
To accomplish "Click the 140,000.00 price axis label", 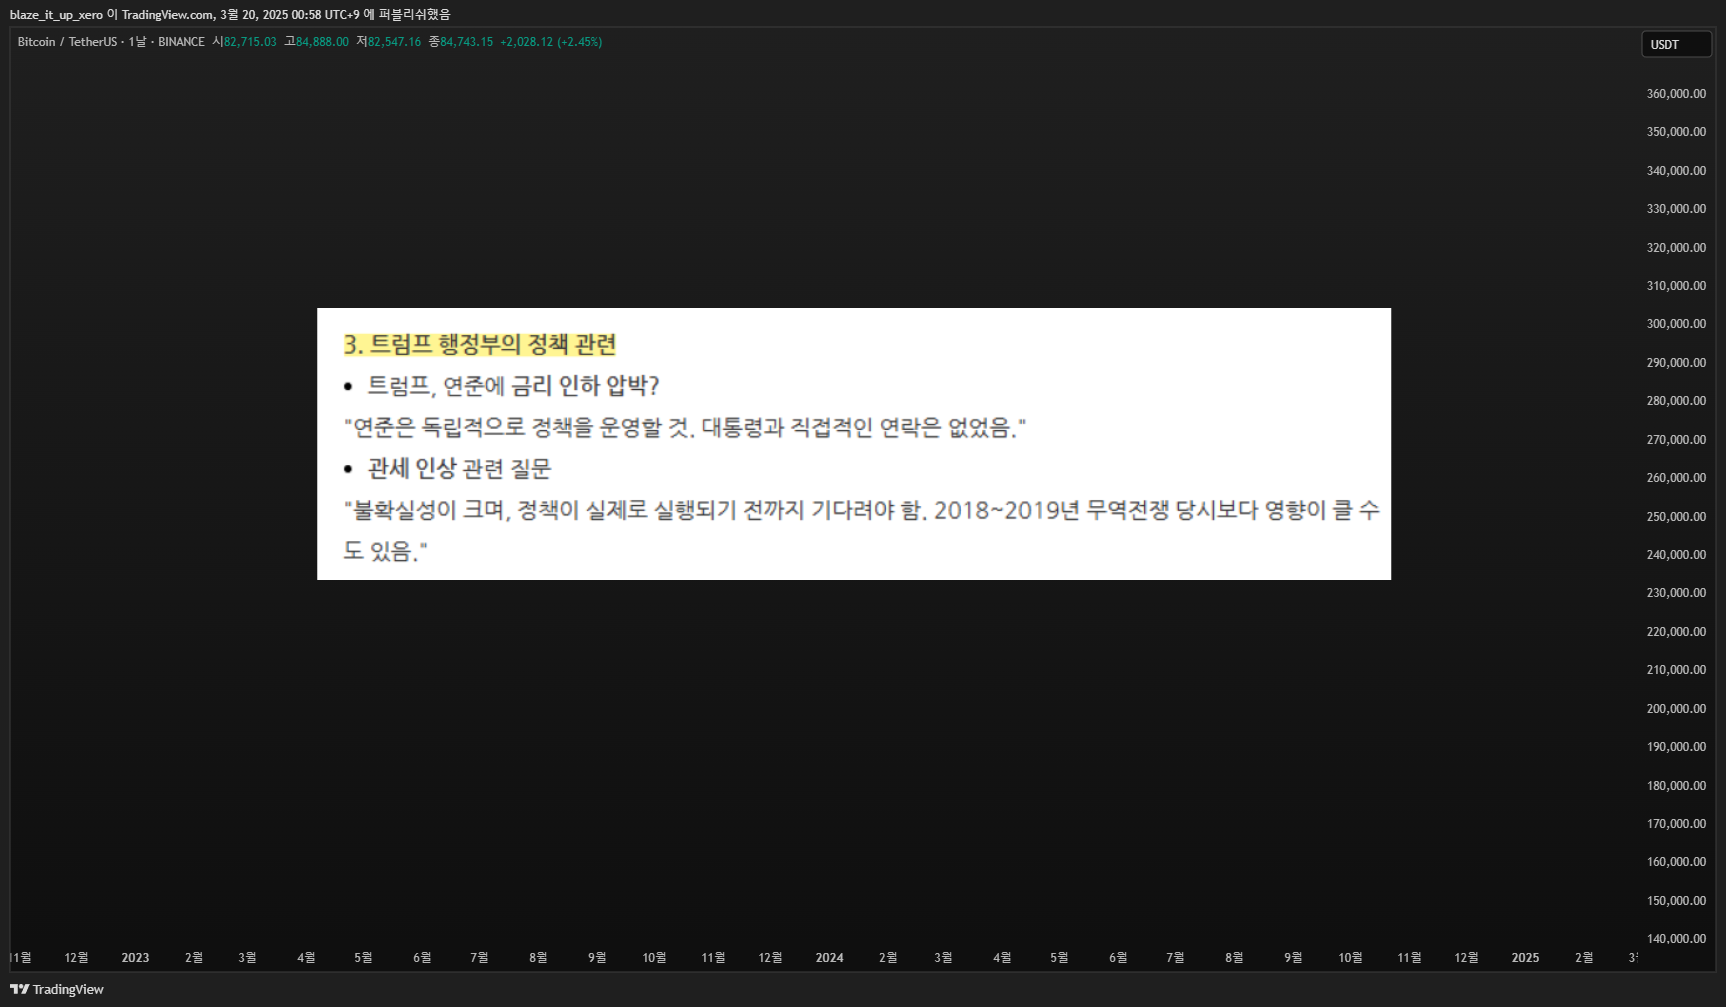I will point(1676,939).
